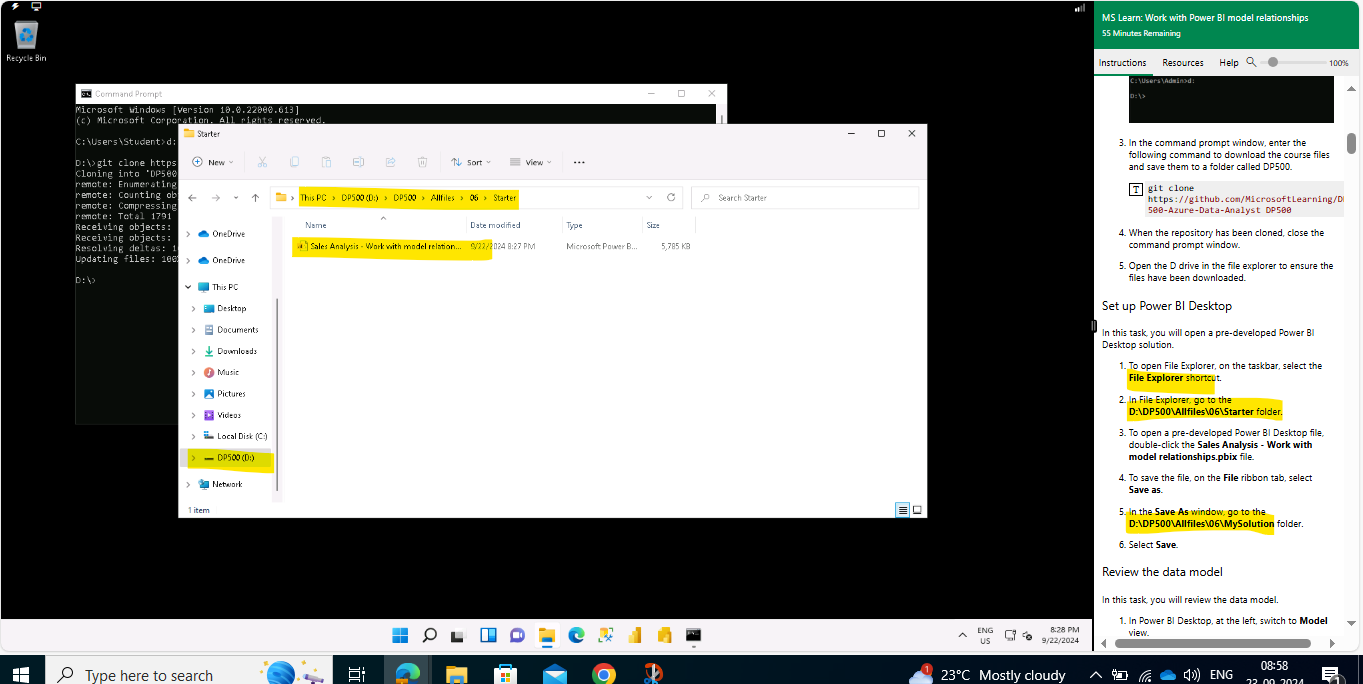Expand the first OneDrive tree node
1363x684 pixels.
click(189, 234)
